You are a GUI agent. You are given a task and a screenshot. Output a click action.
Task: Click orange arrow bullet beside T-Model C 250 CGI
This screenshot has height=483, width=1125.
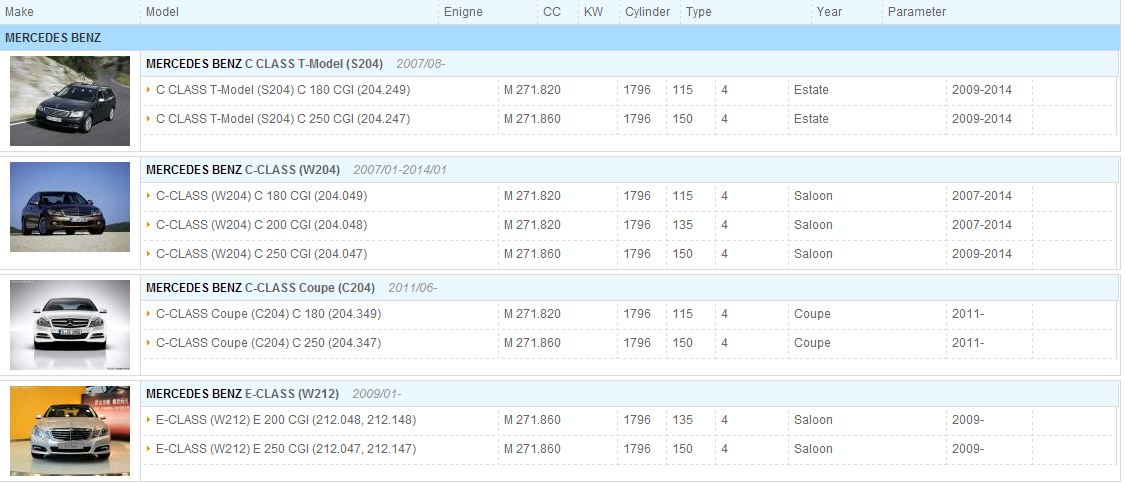point(149,118)
